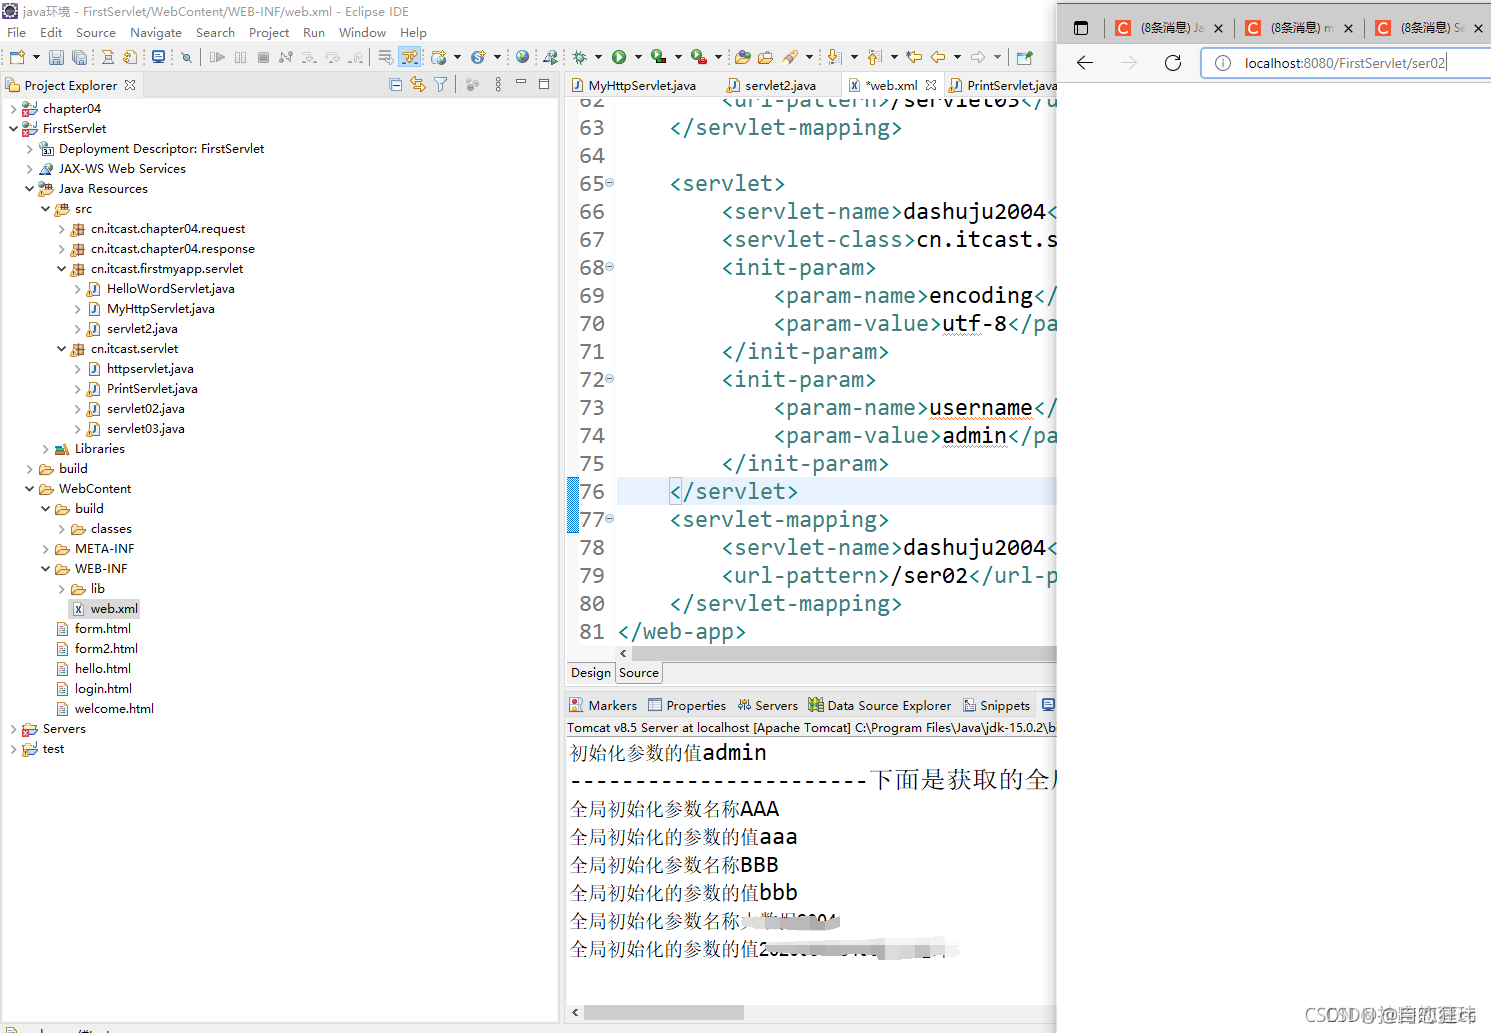Click the browser back arrow
This screenshot has height=1033, width=1491.
click(x=1085, y=63)
